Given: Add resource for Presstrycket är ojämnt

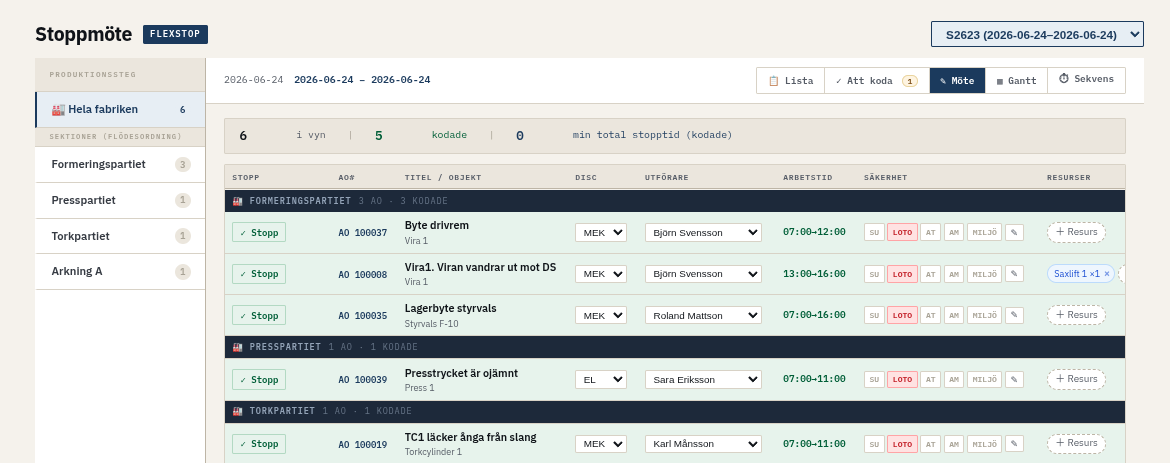Looking at the screenshot, I should (1076, 379).
